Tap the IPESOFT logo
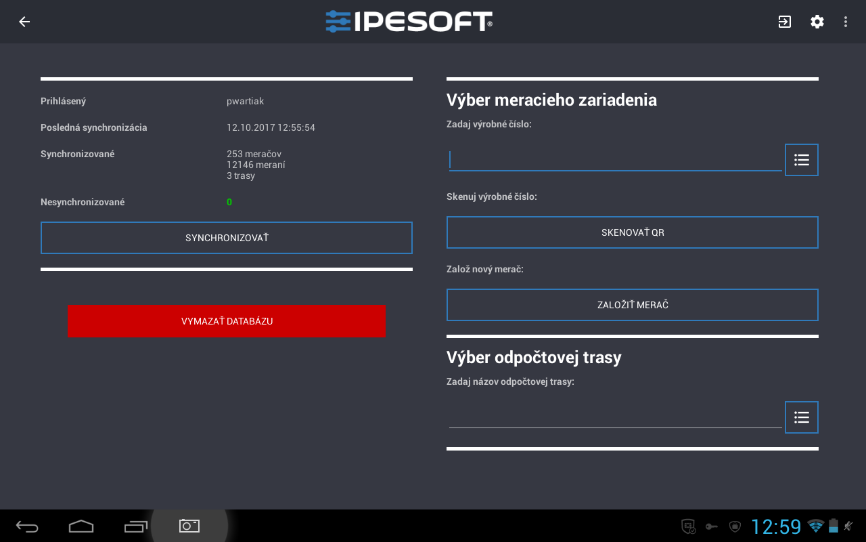Screen dimensions: 866x542 [409, 22]
